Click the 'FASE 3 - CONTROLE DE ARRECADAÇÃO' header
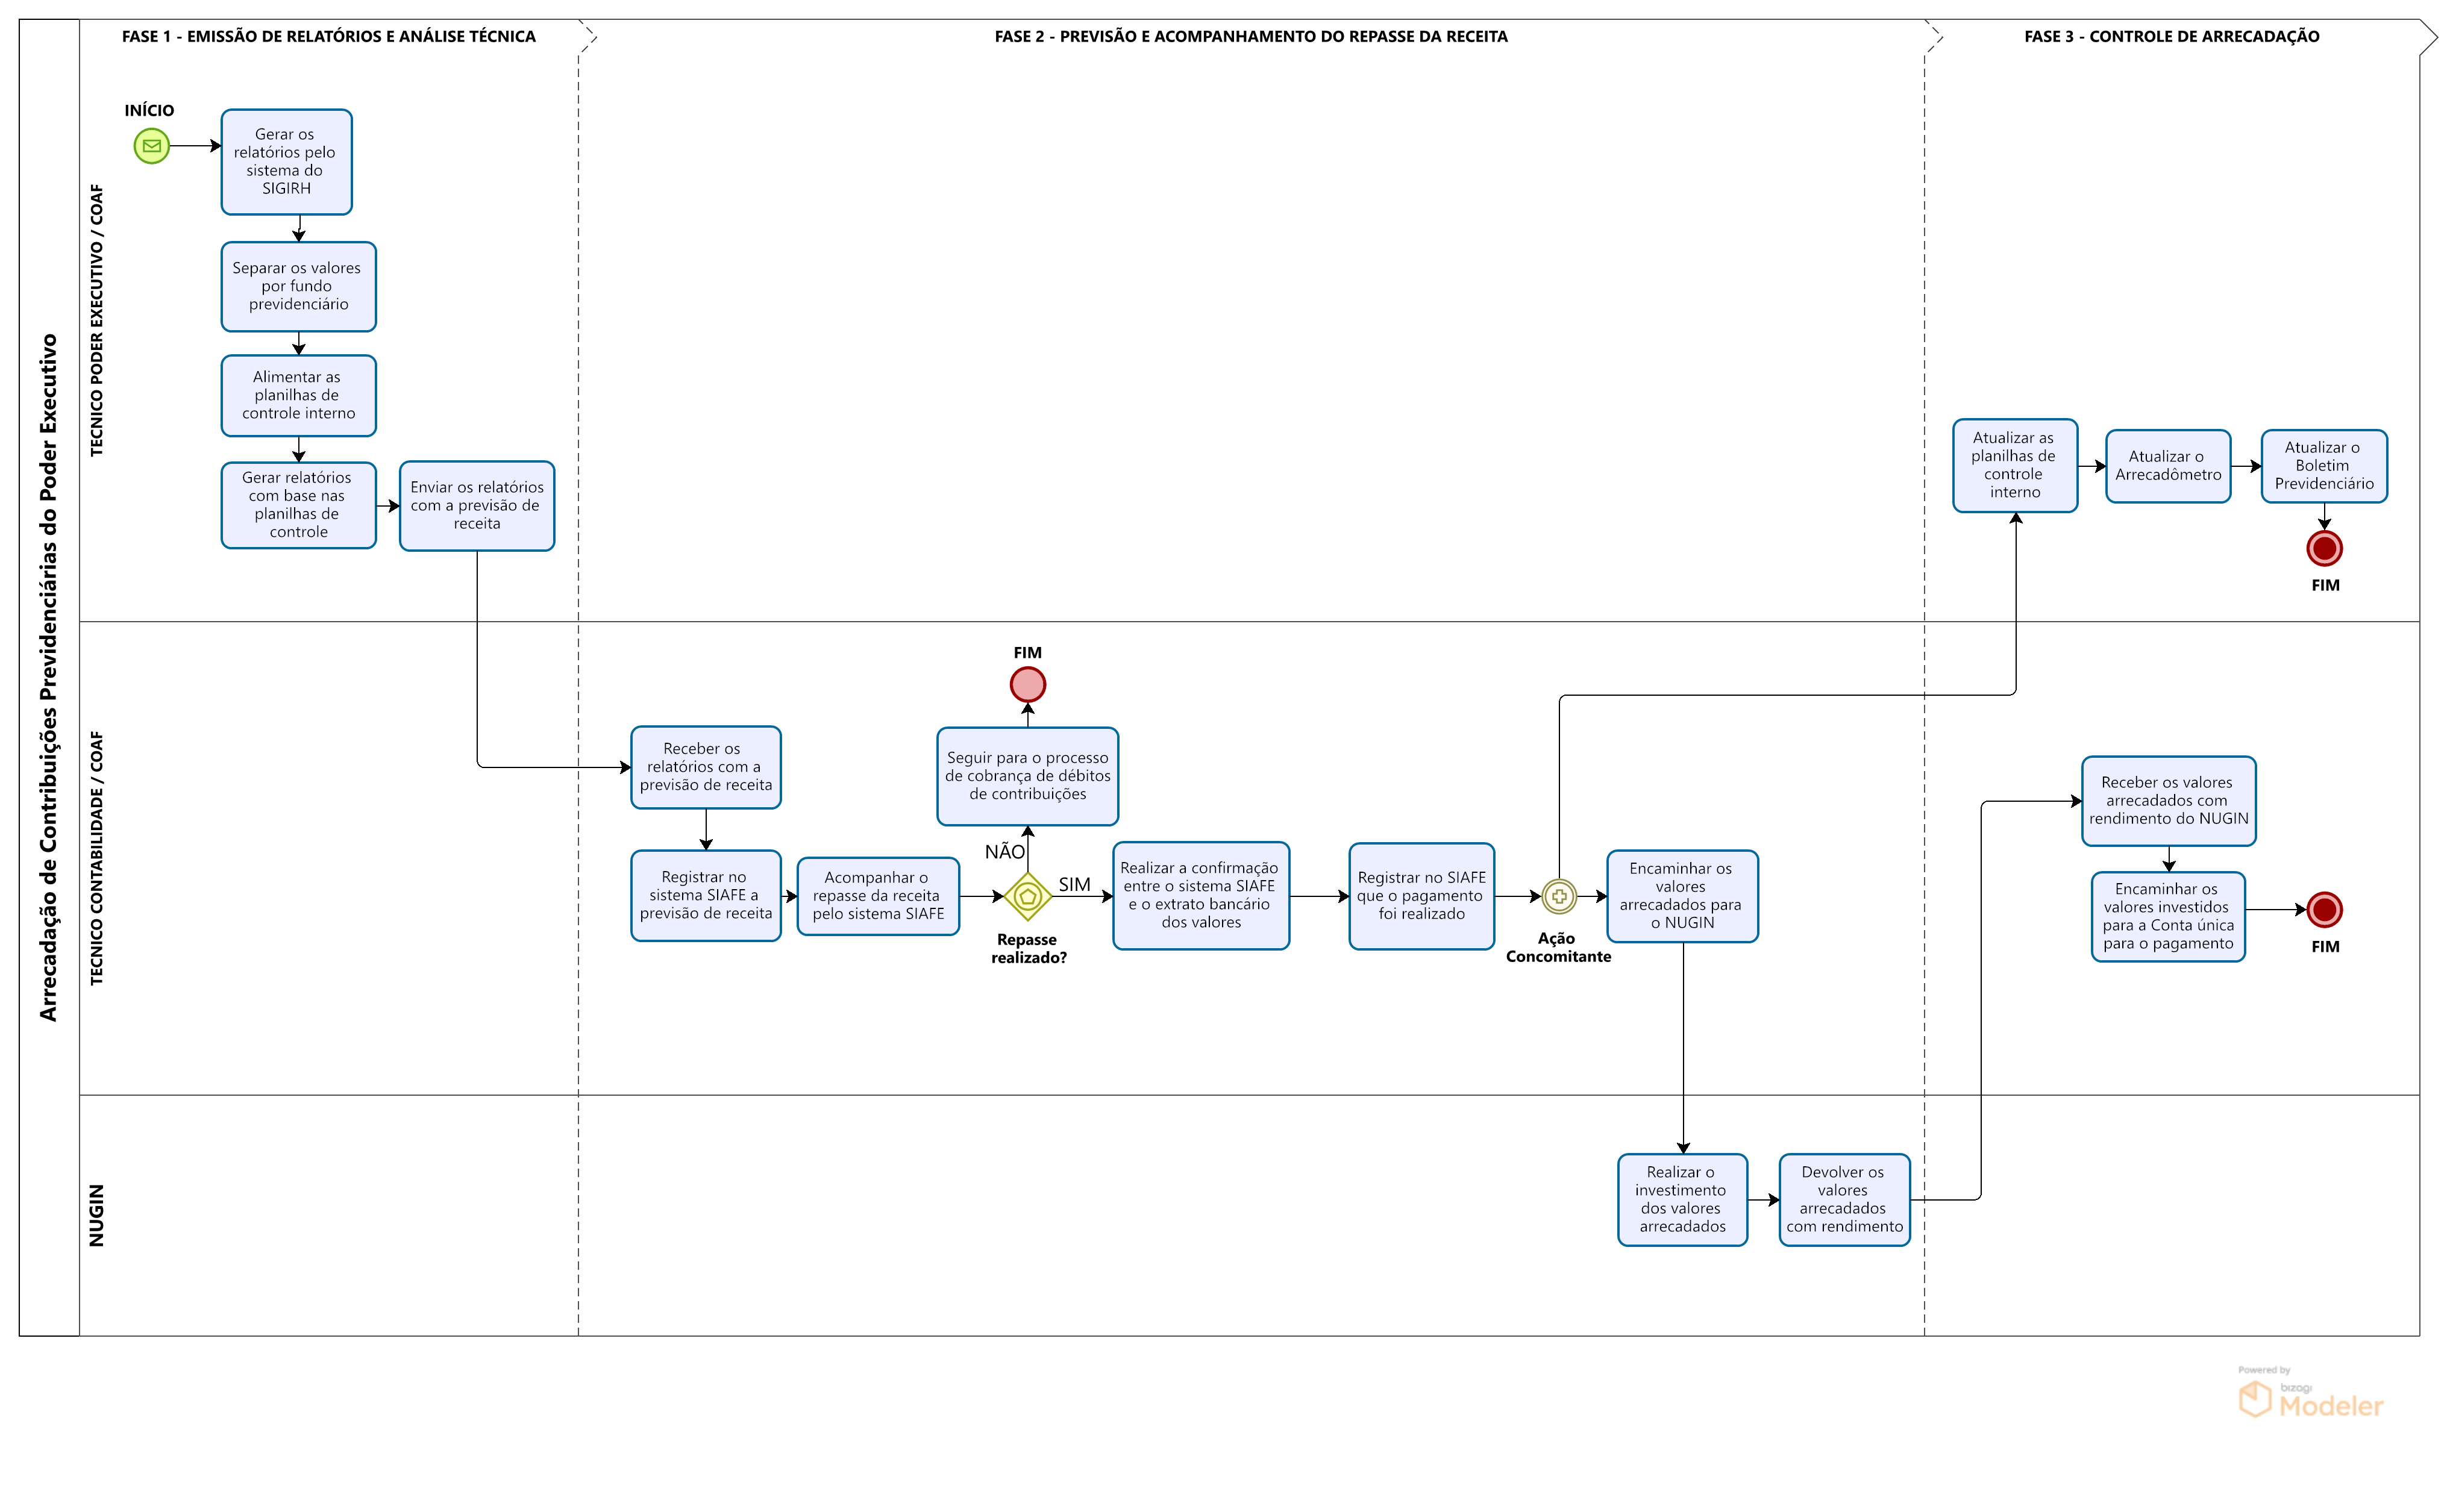Screen dimensions: 2450x1512 (2171, 37)
